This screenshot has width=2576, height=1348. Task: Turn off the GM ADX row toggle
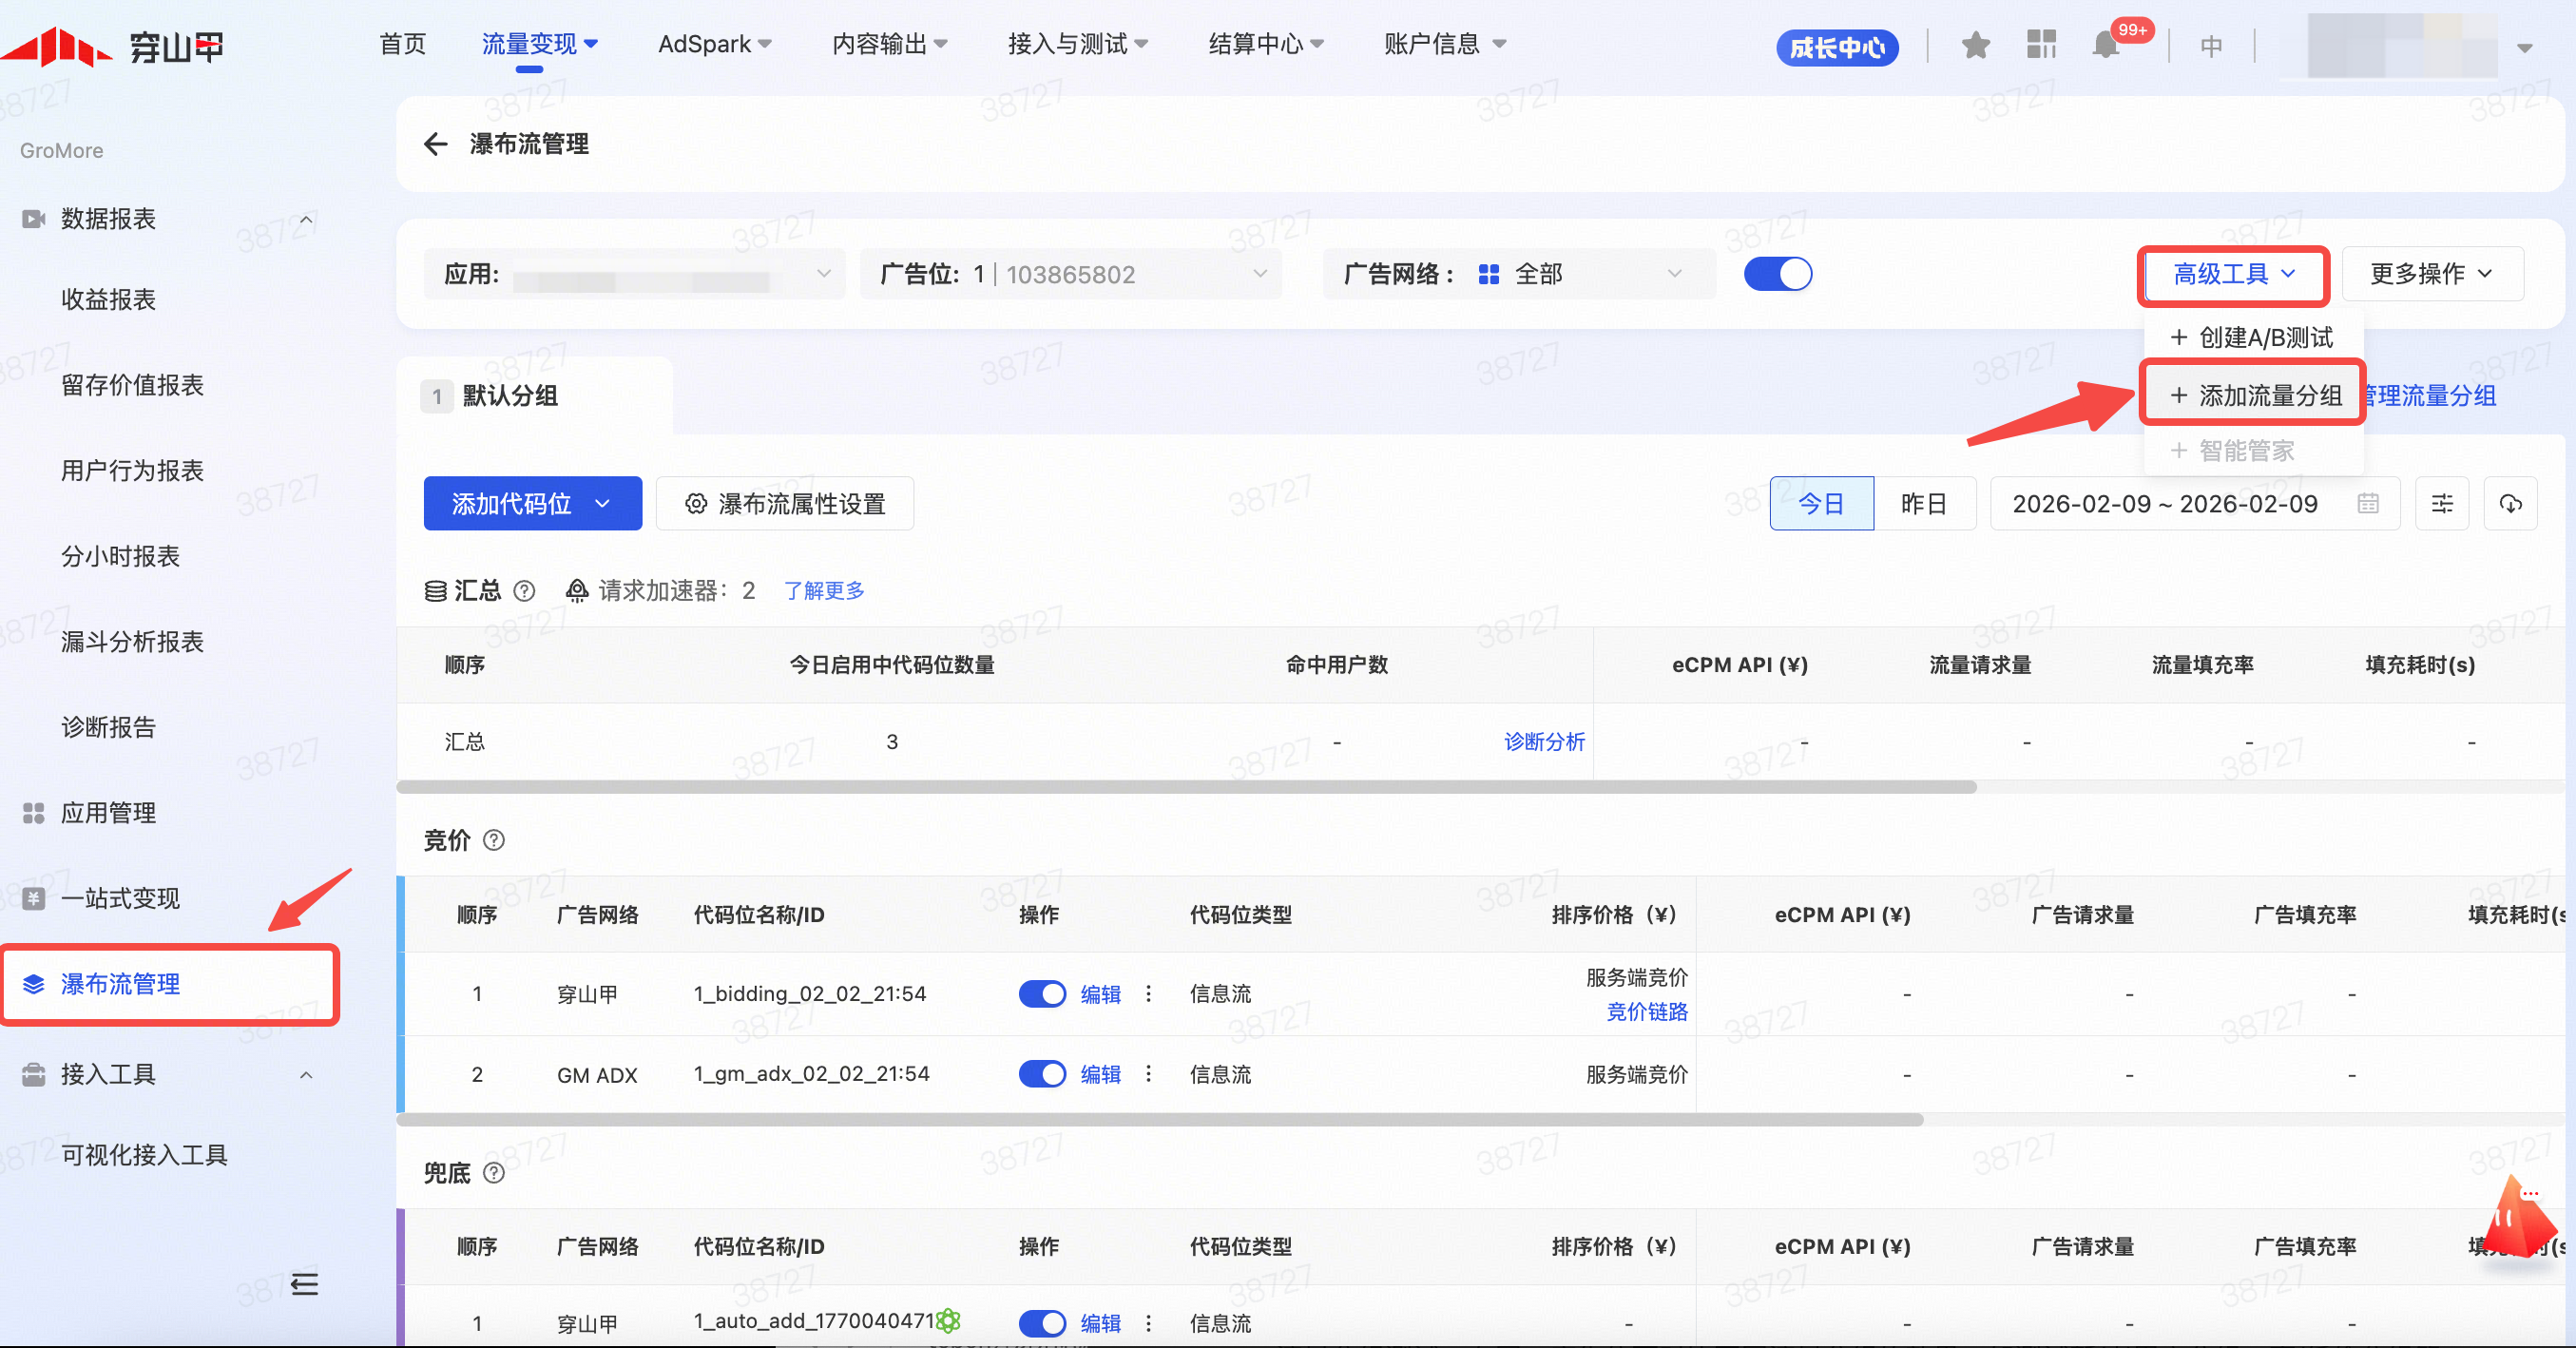(x=1042, y=1074)
